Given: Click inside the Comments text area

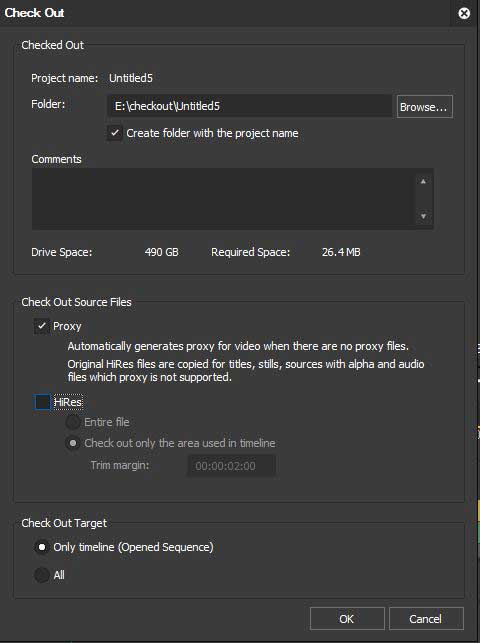Looking at the screenshot, I should [223, 199].
